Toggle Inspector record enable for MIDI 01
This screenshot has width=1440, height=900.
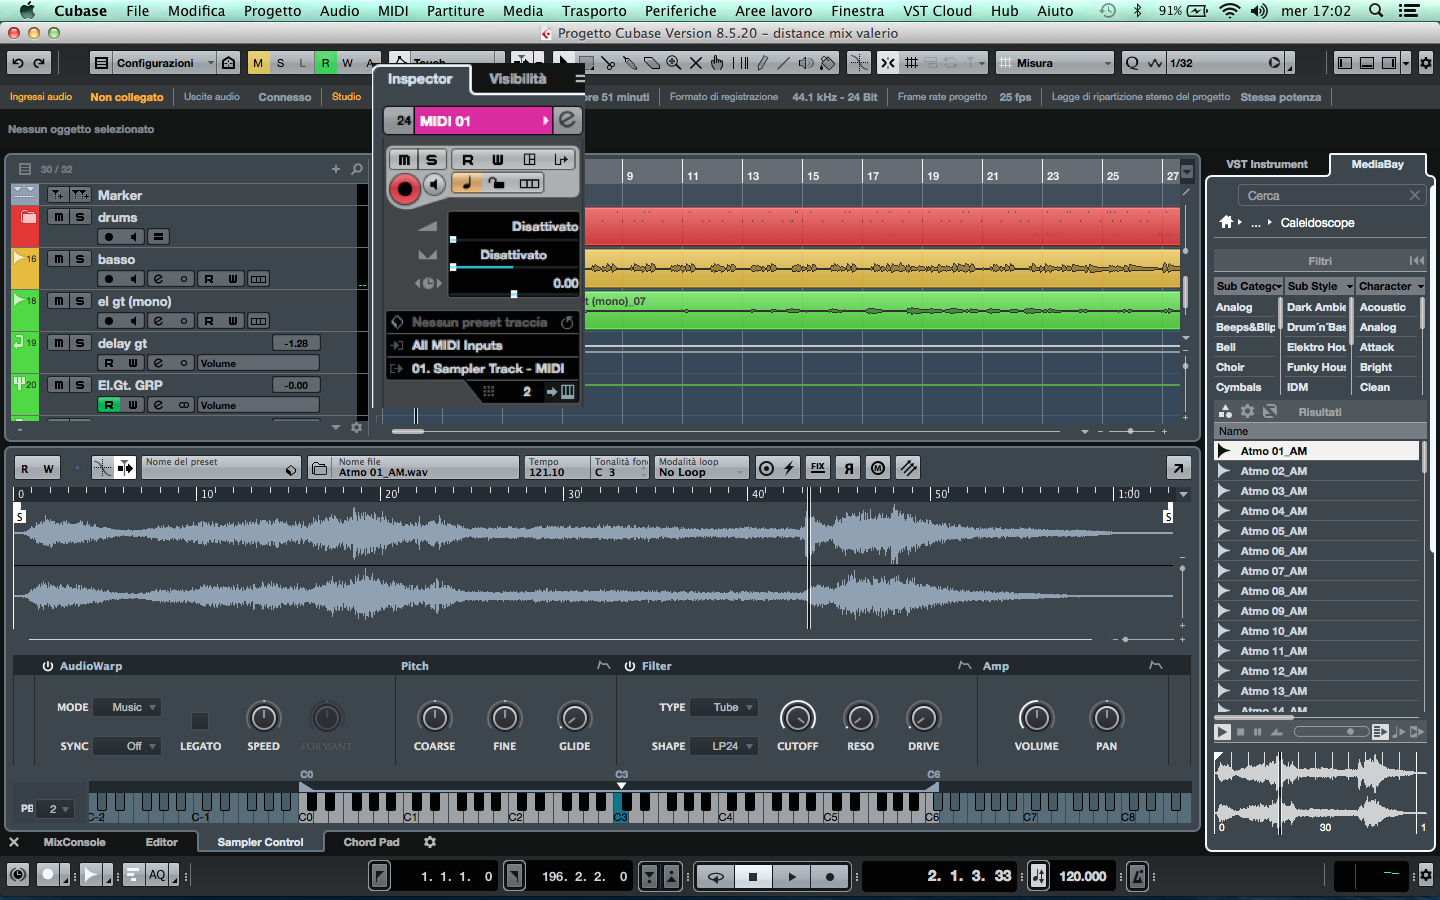(404, 188)
